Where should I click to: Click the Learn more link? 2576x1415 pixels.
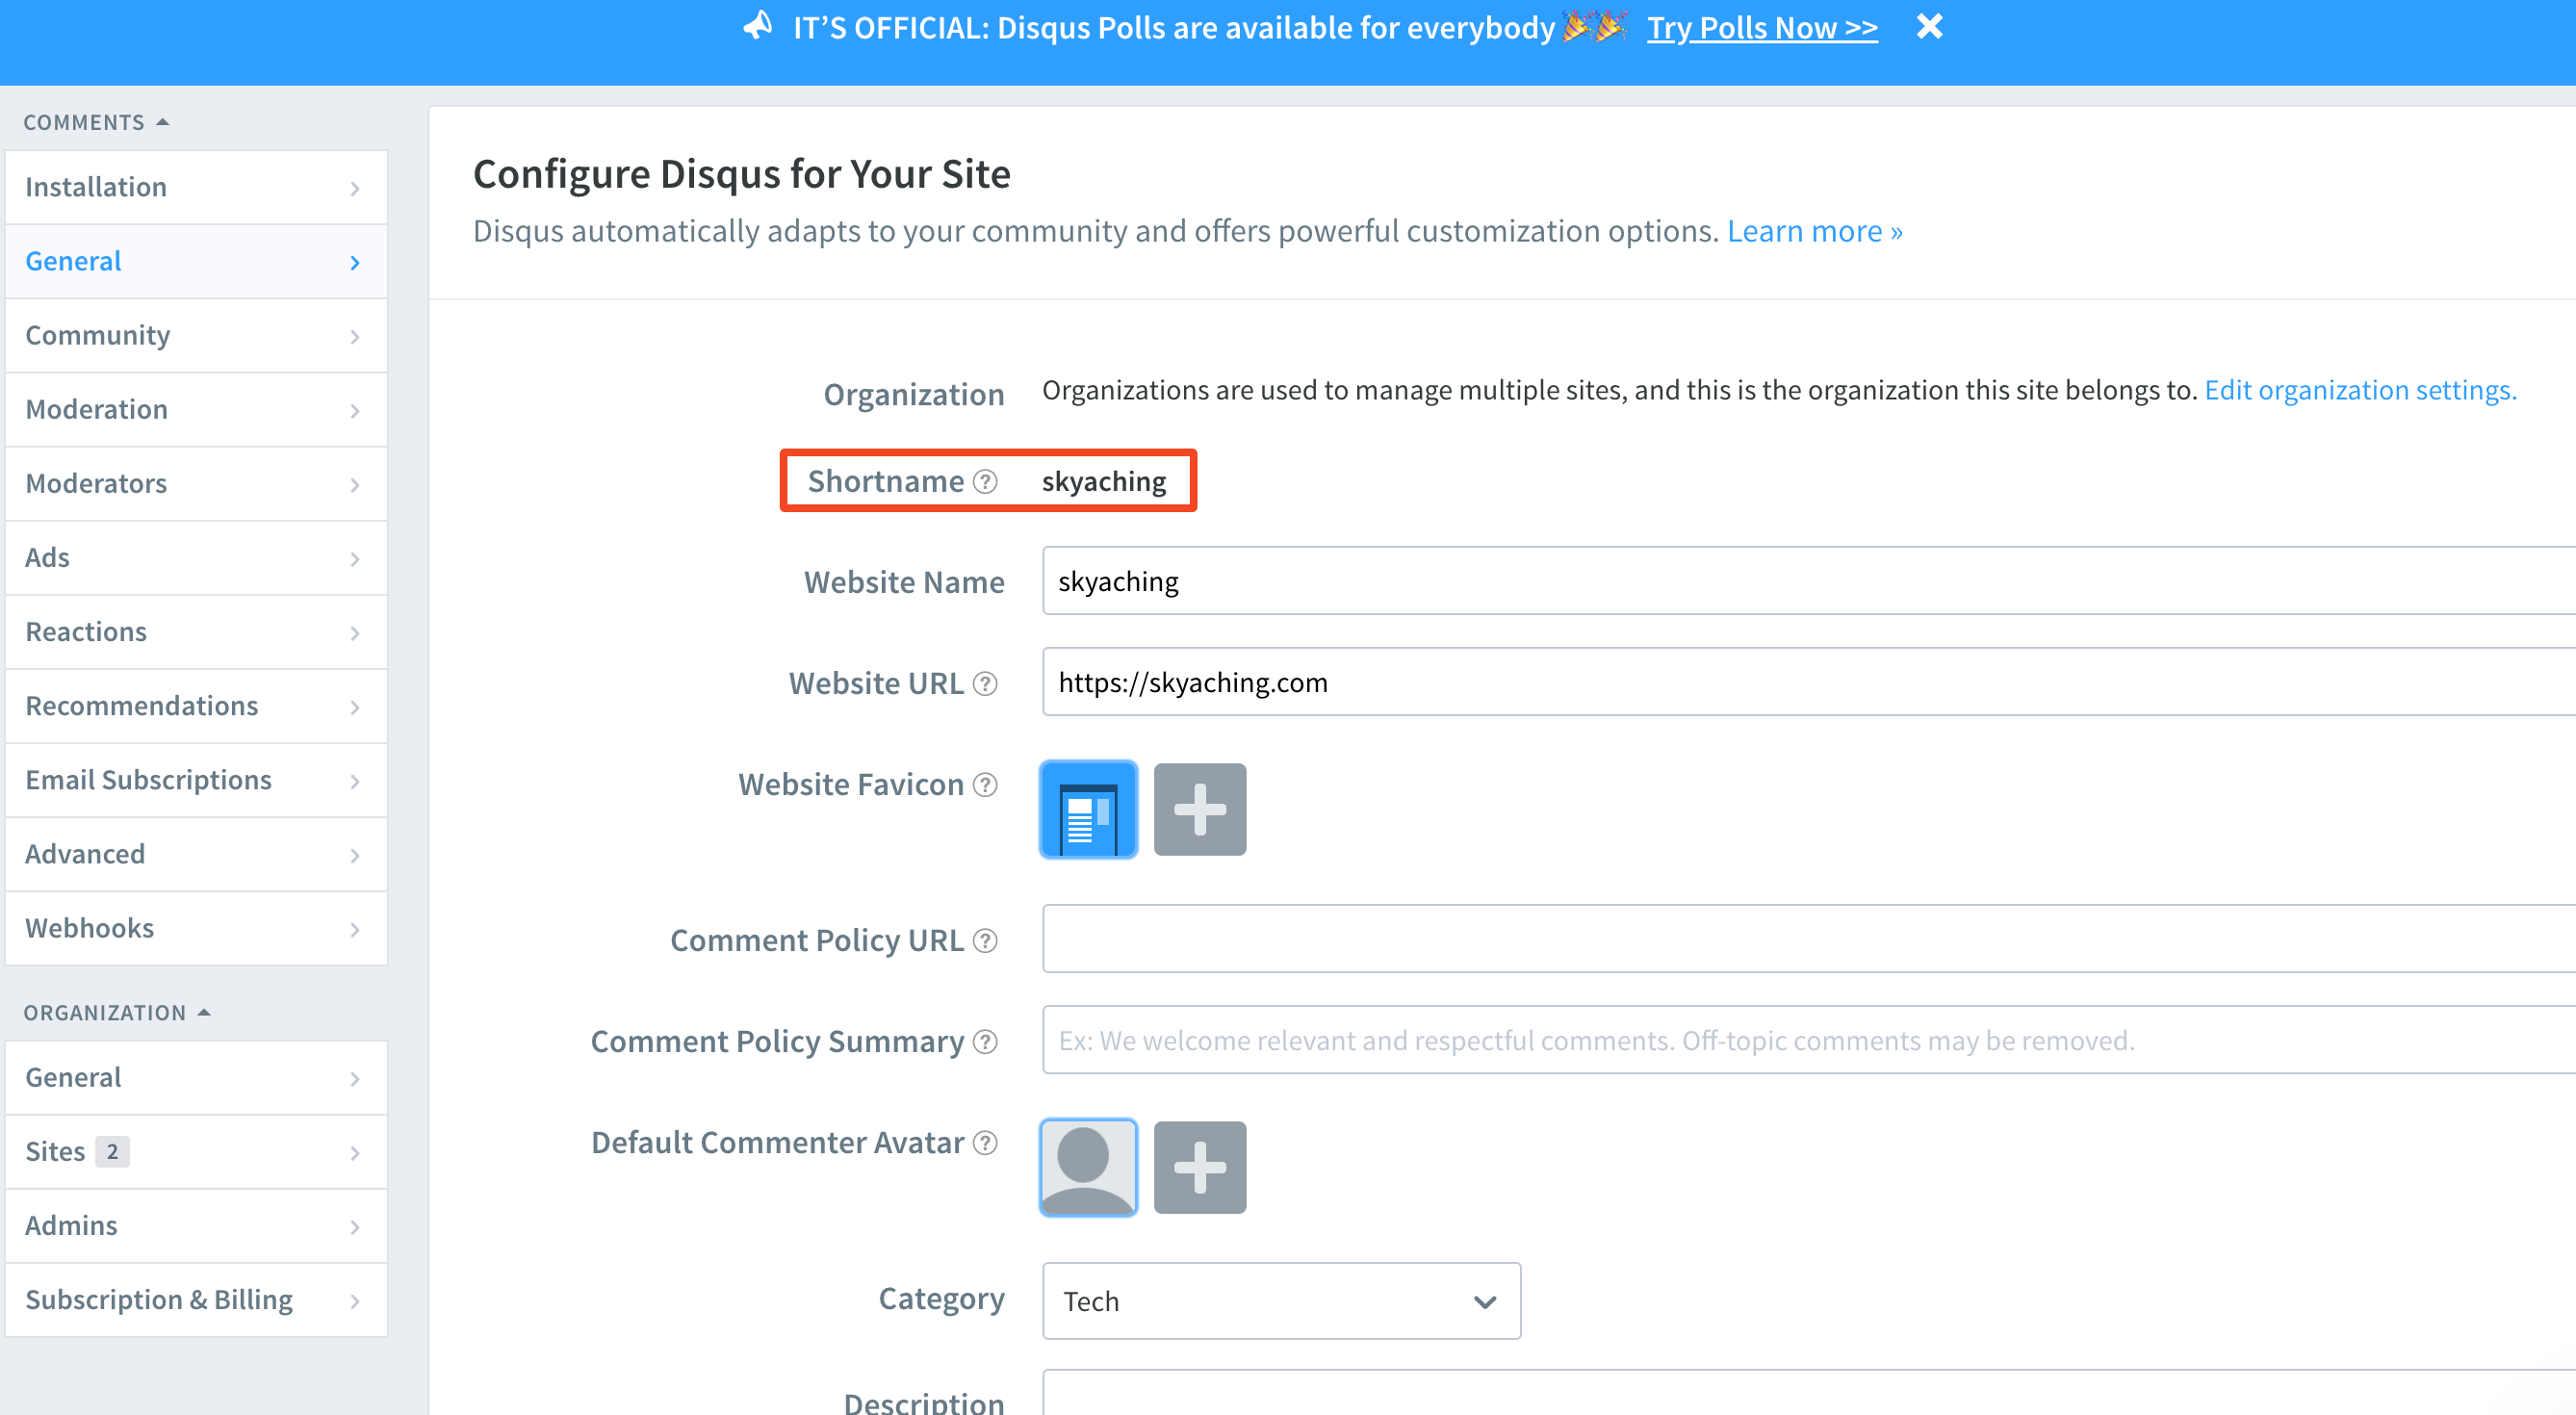[x=1814, y=231]
